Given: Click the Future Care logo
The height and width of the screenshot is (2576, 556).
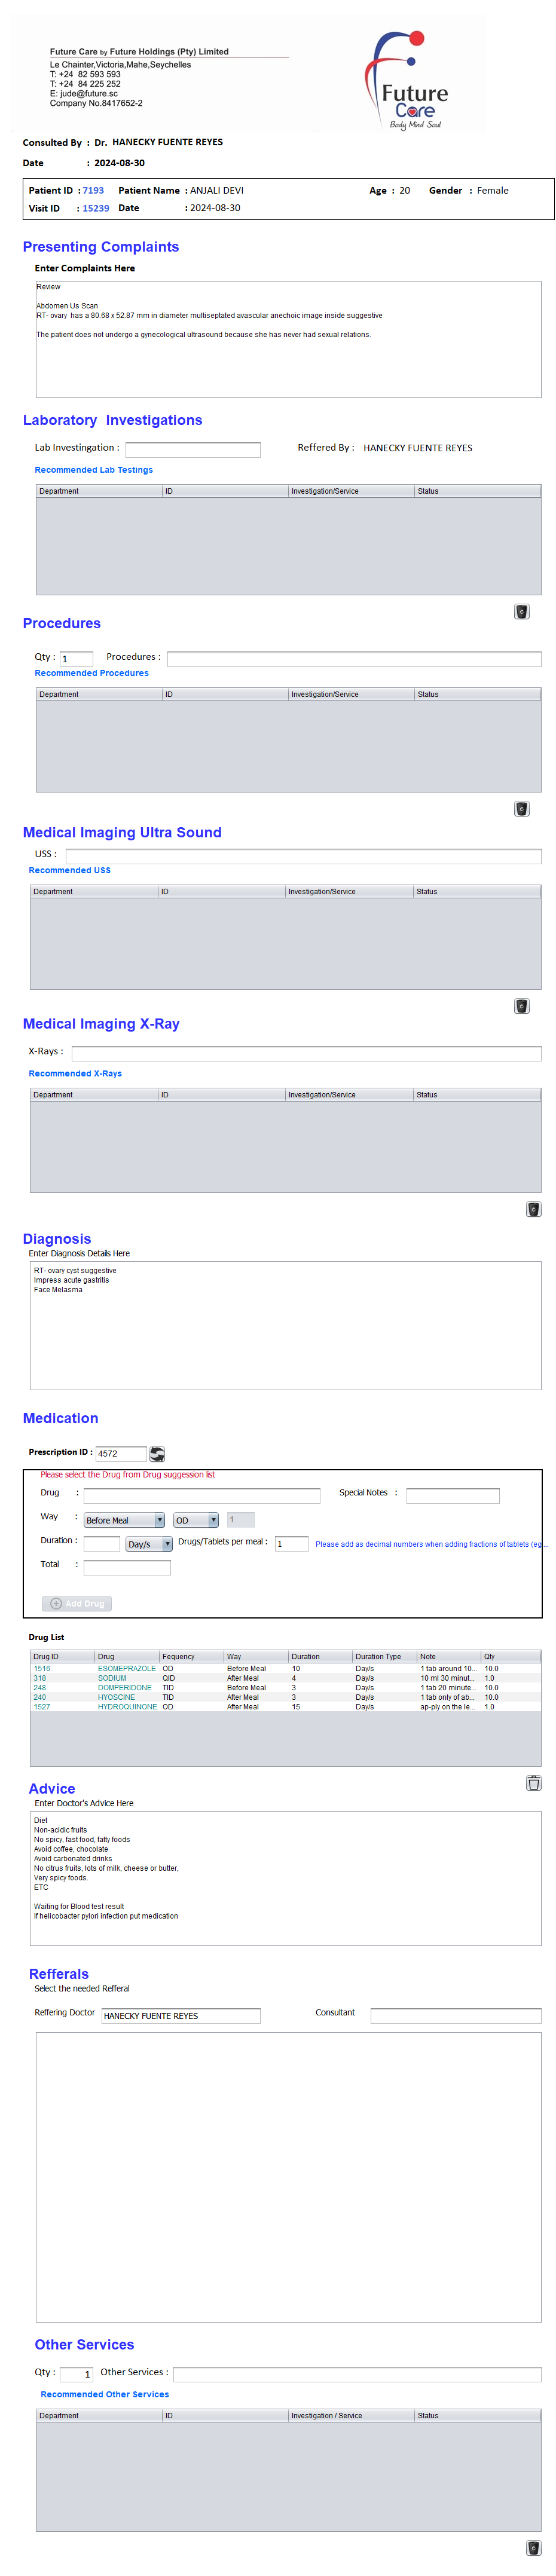Looking at the screenshot, I should click(410, 81).
